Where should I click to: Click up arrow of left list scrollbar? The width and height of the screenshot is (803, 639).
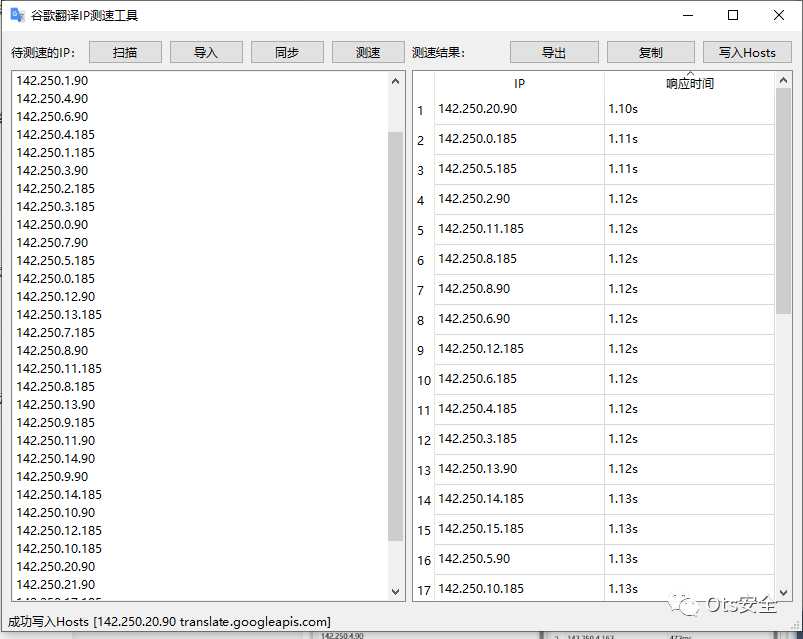(395, 81)
